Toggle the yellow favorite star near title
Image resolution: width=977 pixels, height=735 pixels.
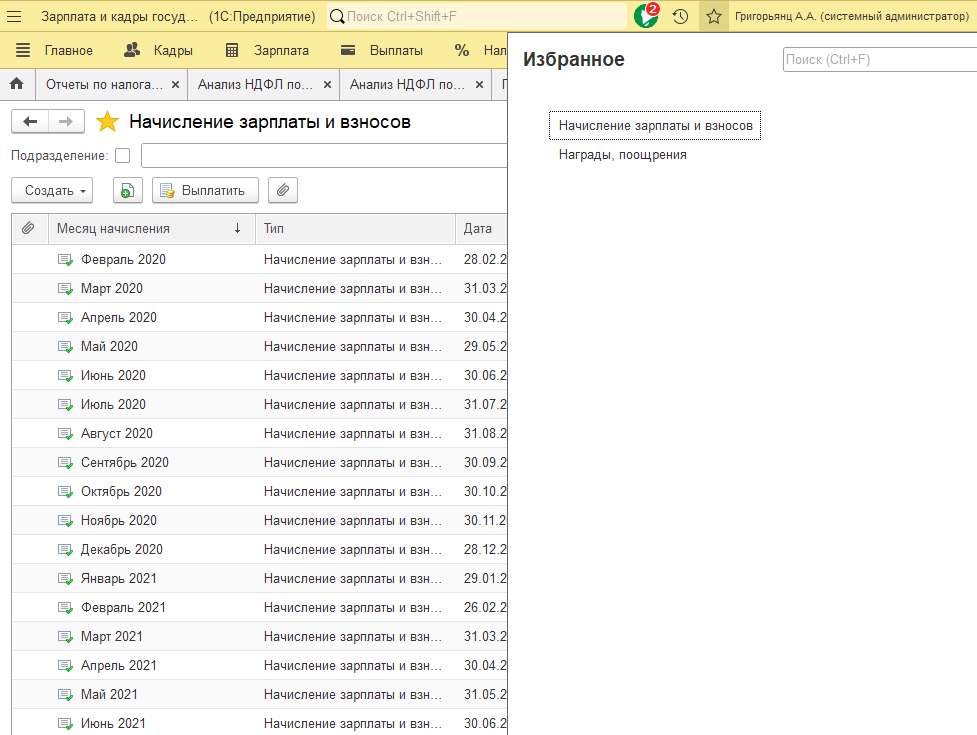click(x=107, y=122)
